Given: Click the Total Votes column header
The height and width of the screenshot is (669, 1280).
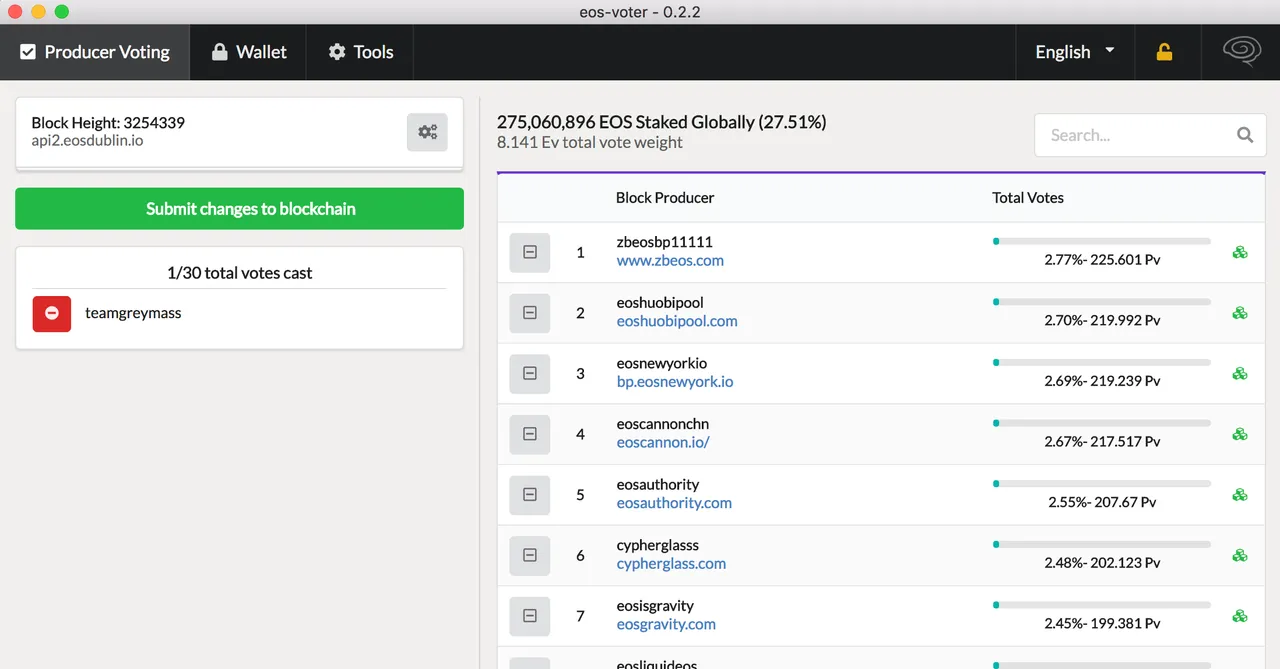Looking at the screenshot, I should 1028,197.
